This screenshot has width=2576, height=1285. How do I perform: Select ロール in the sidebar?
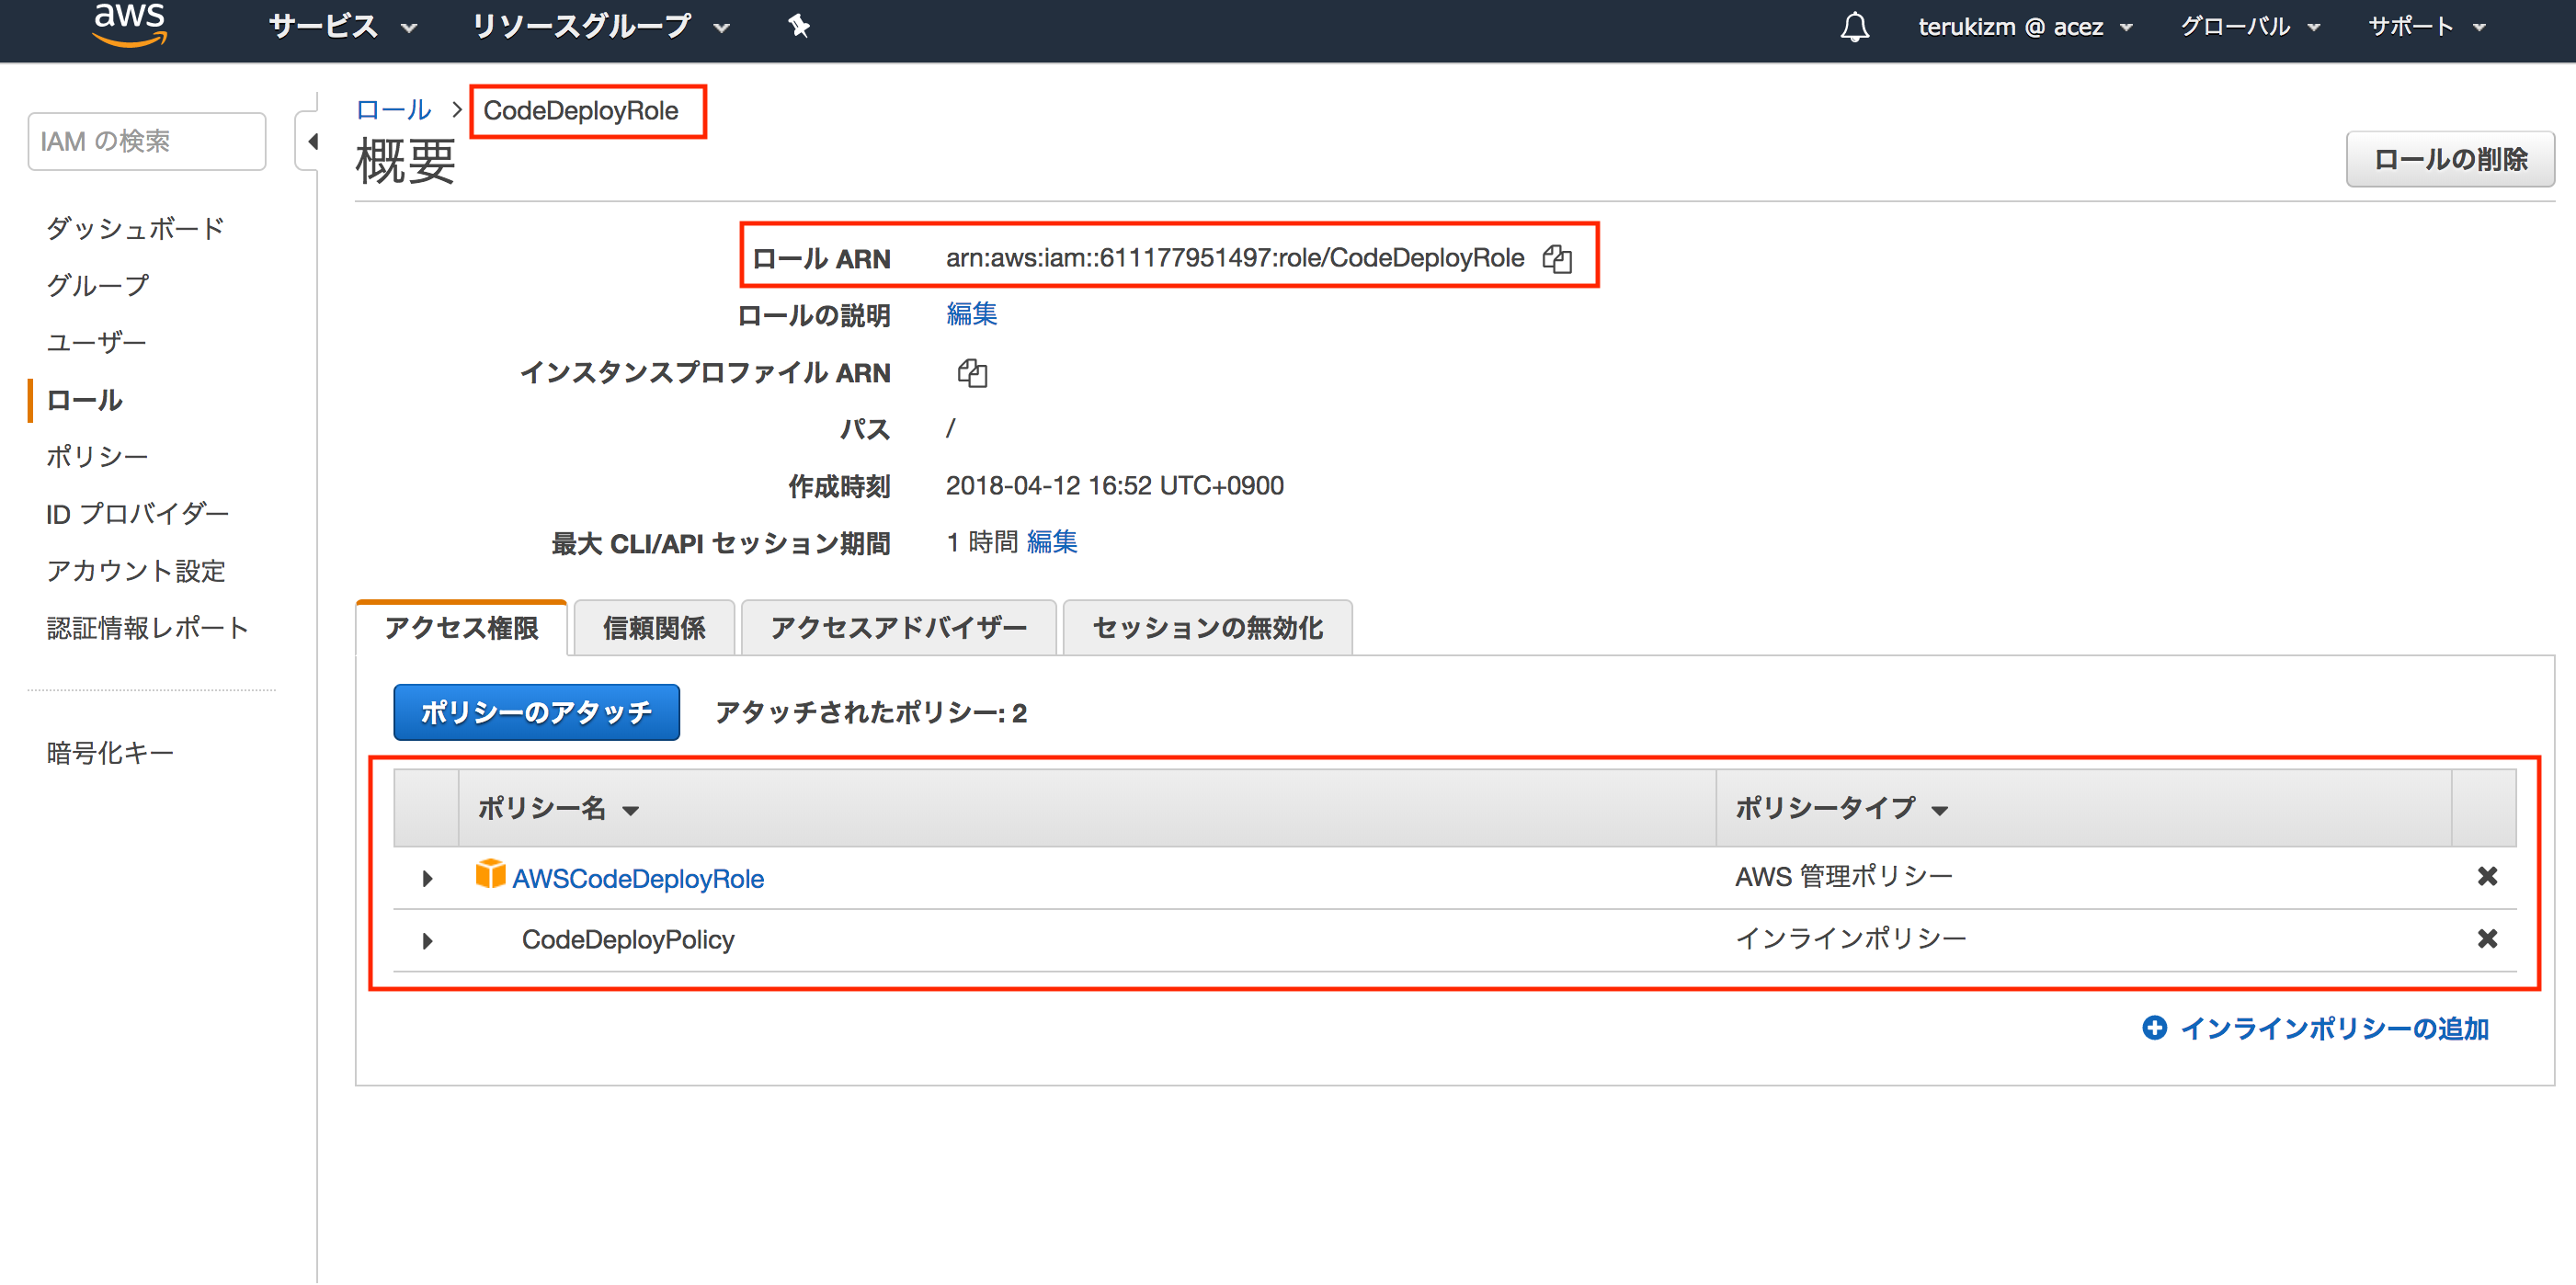[84, 400]
